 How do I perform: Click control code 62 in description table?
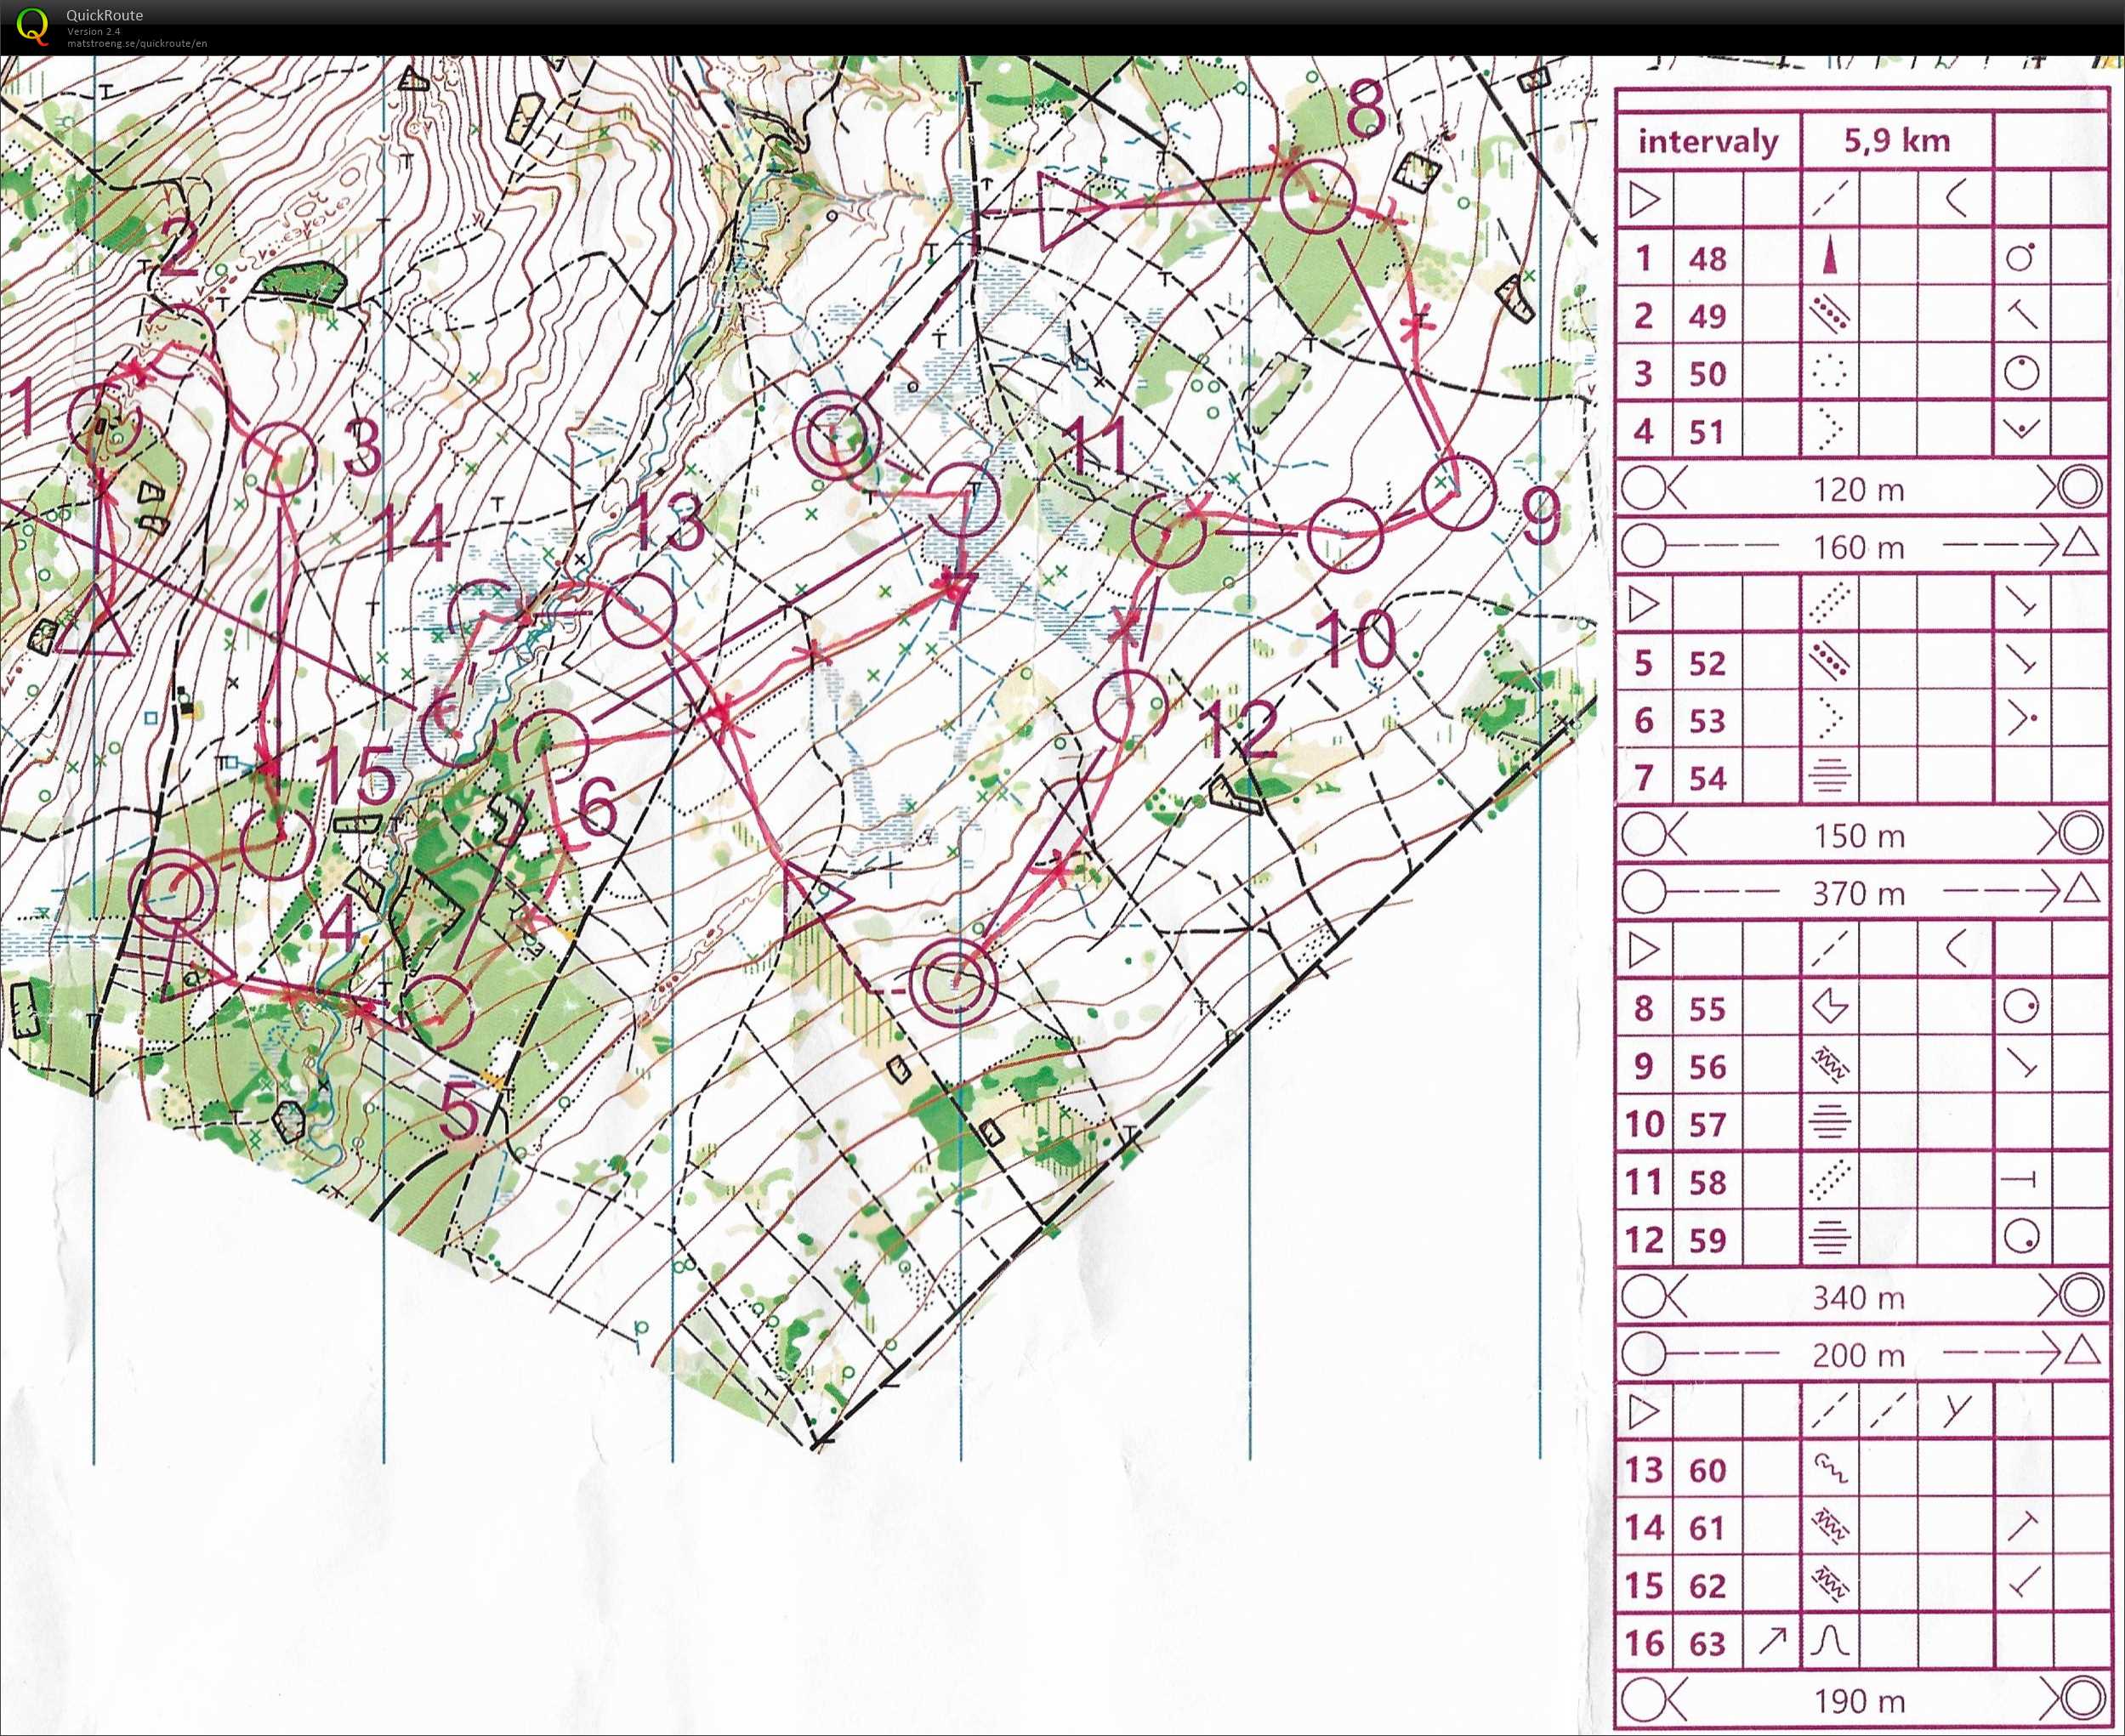click(1708, 1586)
